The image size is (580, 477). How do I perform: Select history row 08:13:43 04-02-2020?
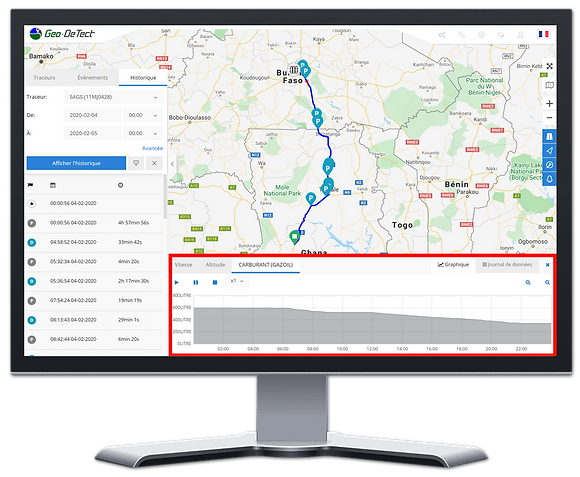pyautogui.click(x=94, y=320)
